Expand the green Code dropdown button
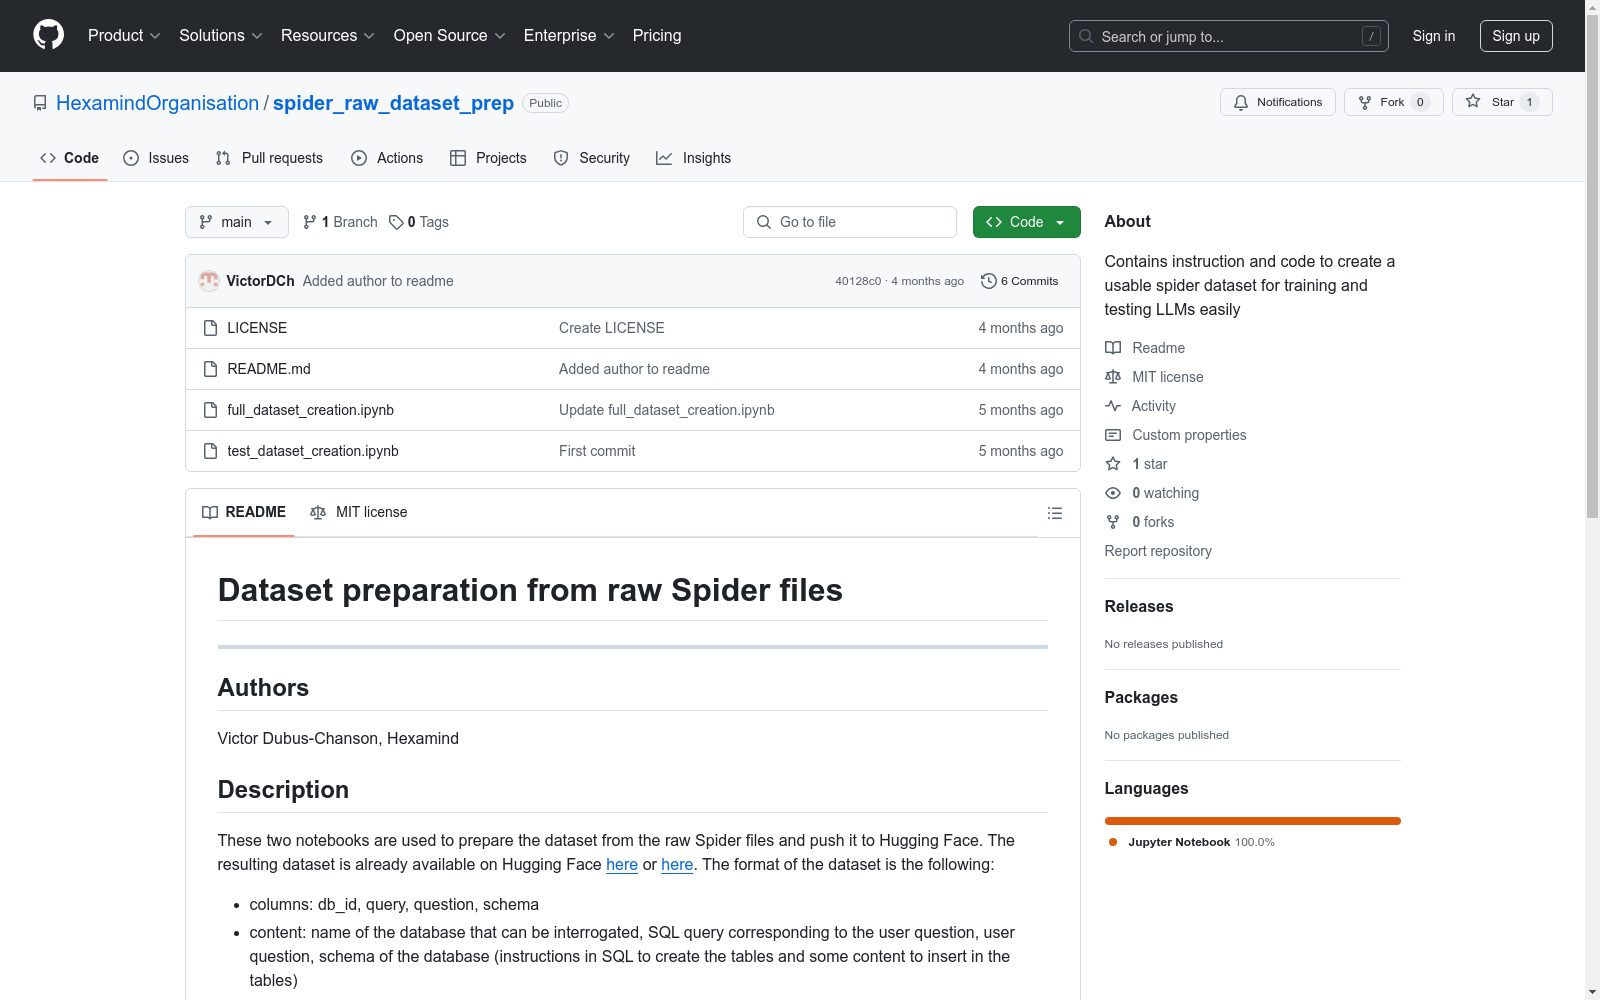 (x=1027, y=222)
